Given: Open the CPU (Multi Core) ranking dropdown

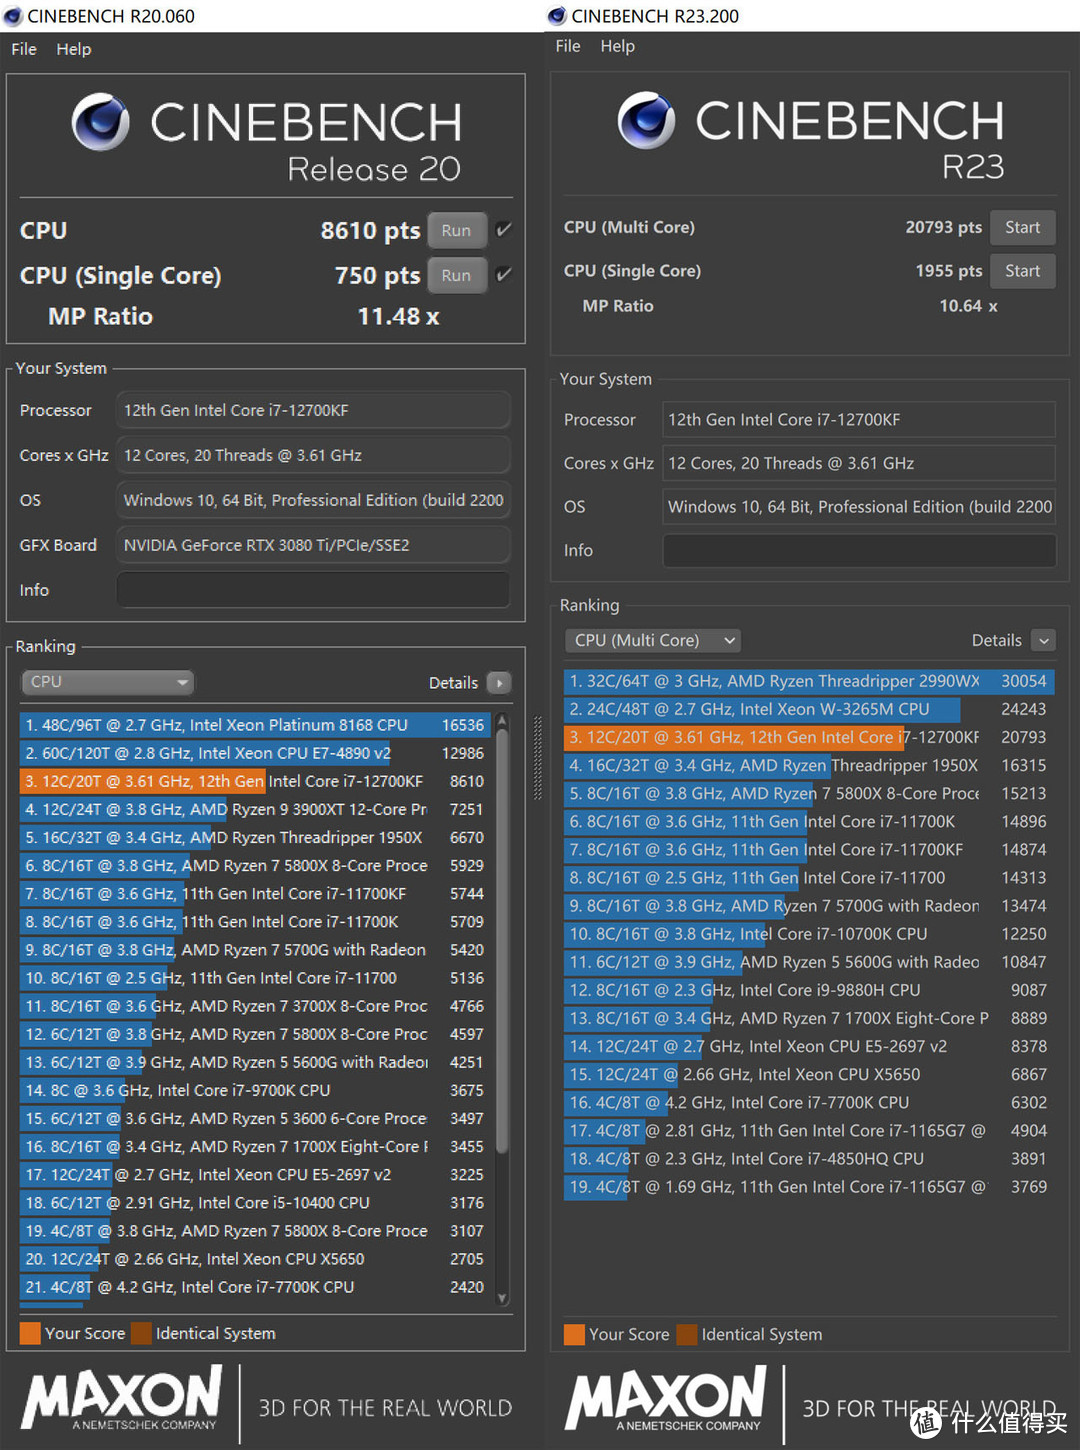Looking at the screenshot, I should click(653, 640).
